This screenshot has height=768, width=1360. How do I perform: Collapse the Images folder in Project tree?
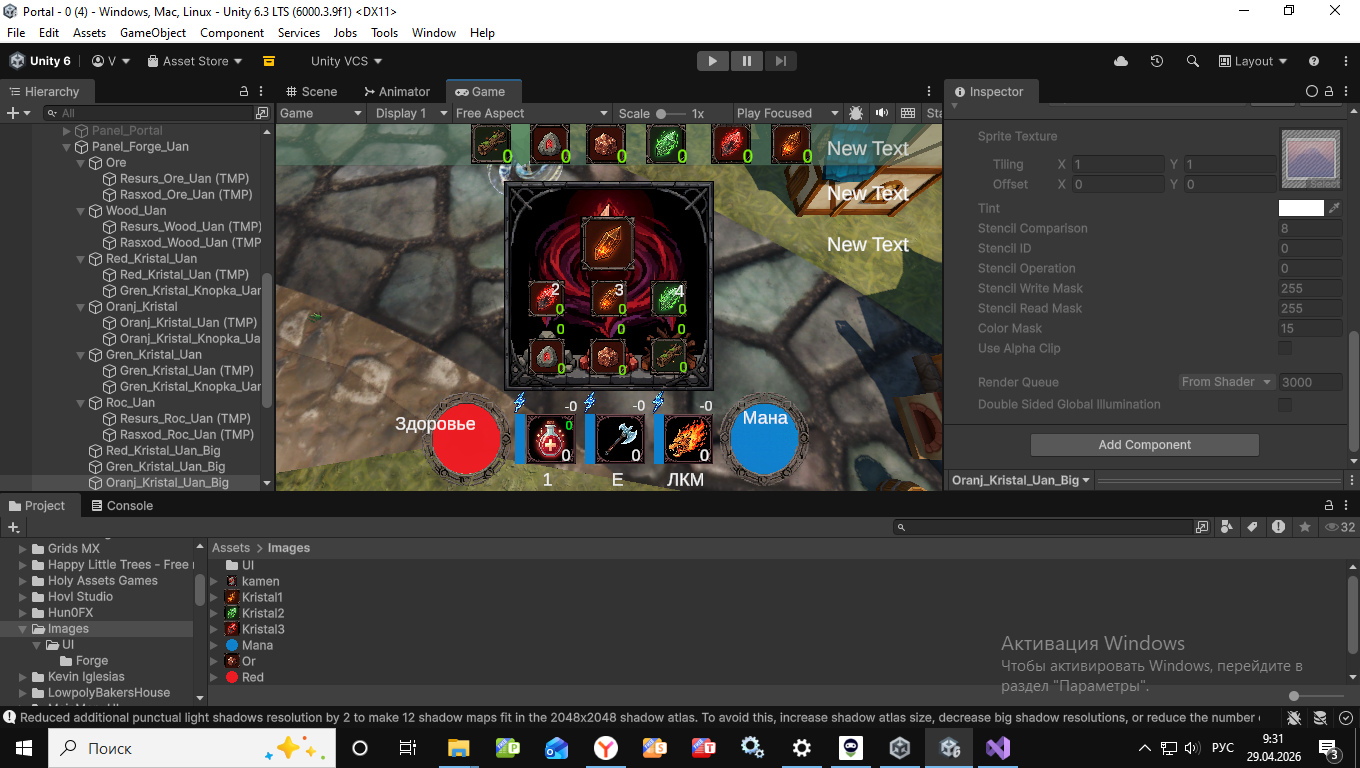coord(23,629)
